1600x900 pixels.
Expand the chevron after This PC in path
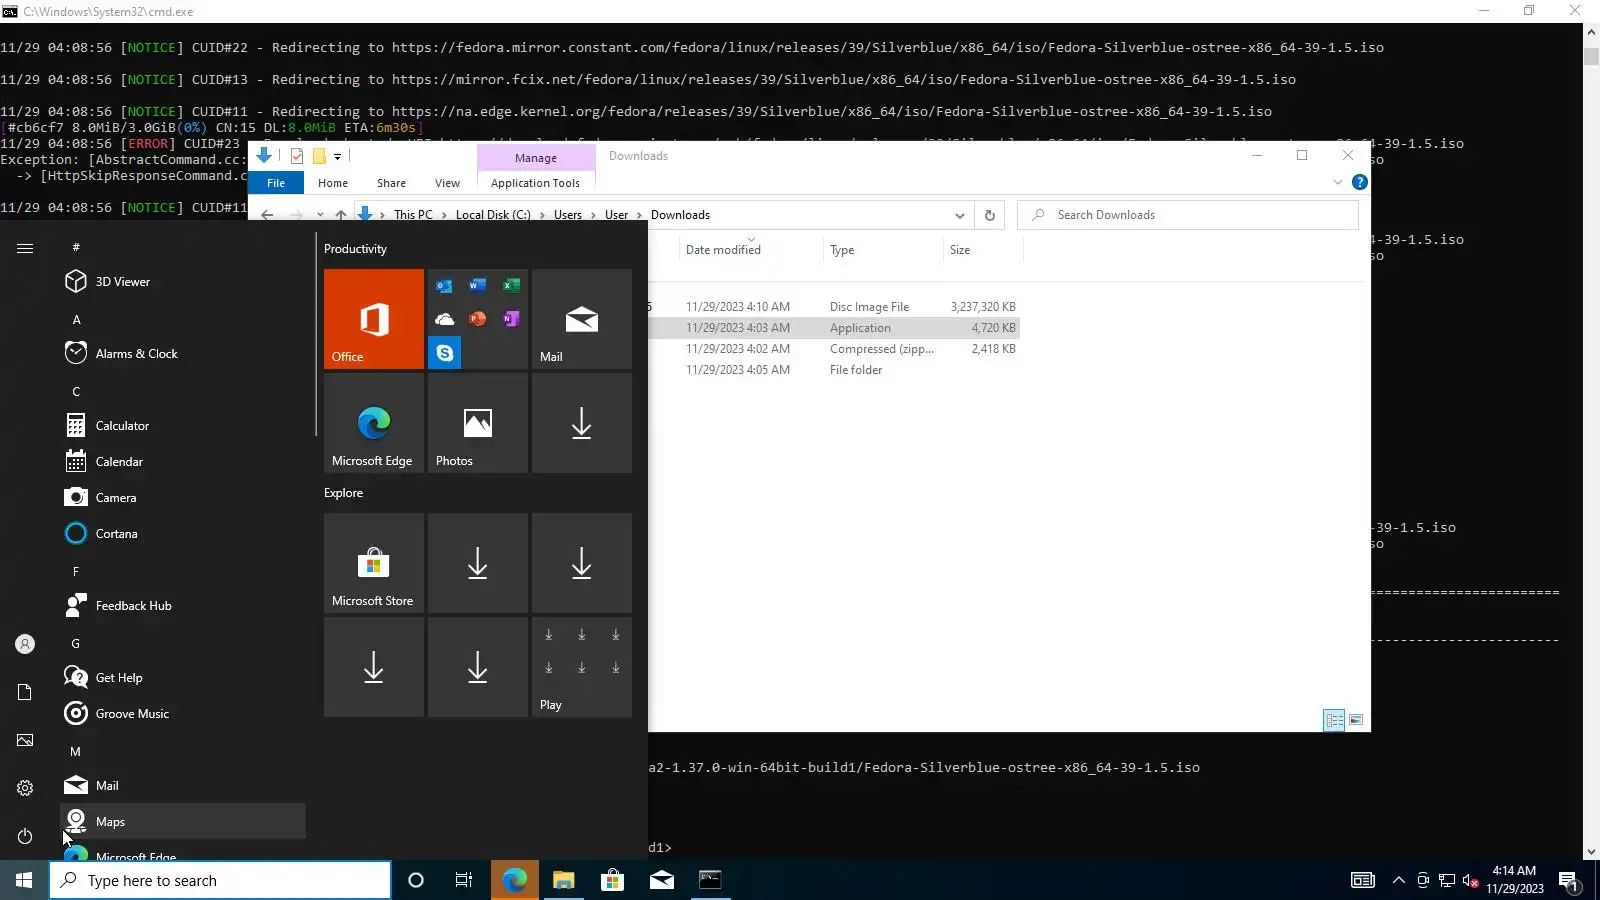point(444,215)
